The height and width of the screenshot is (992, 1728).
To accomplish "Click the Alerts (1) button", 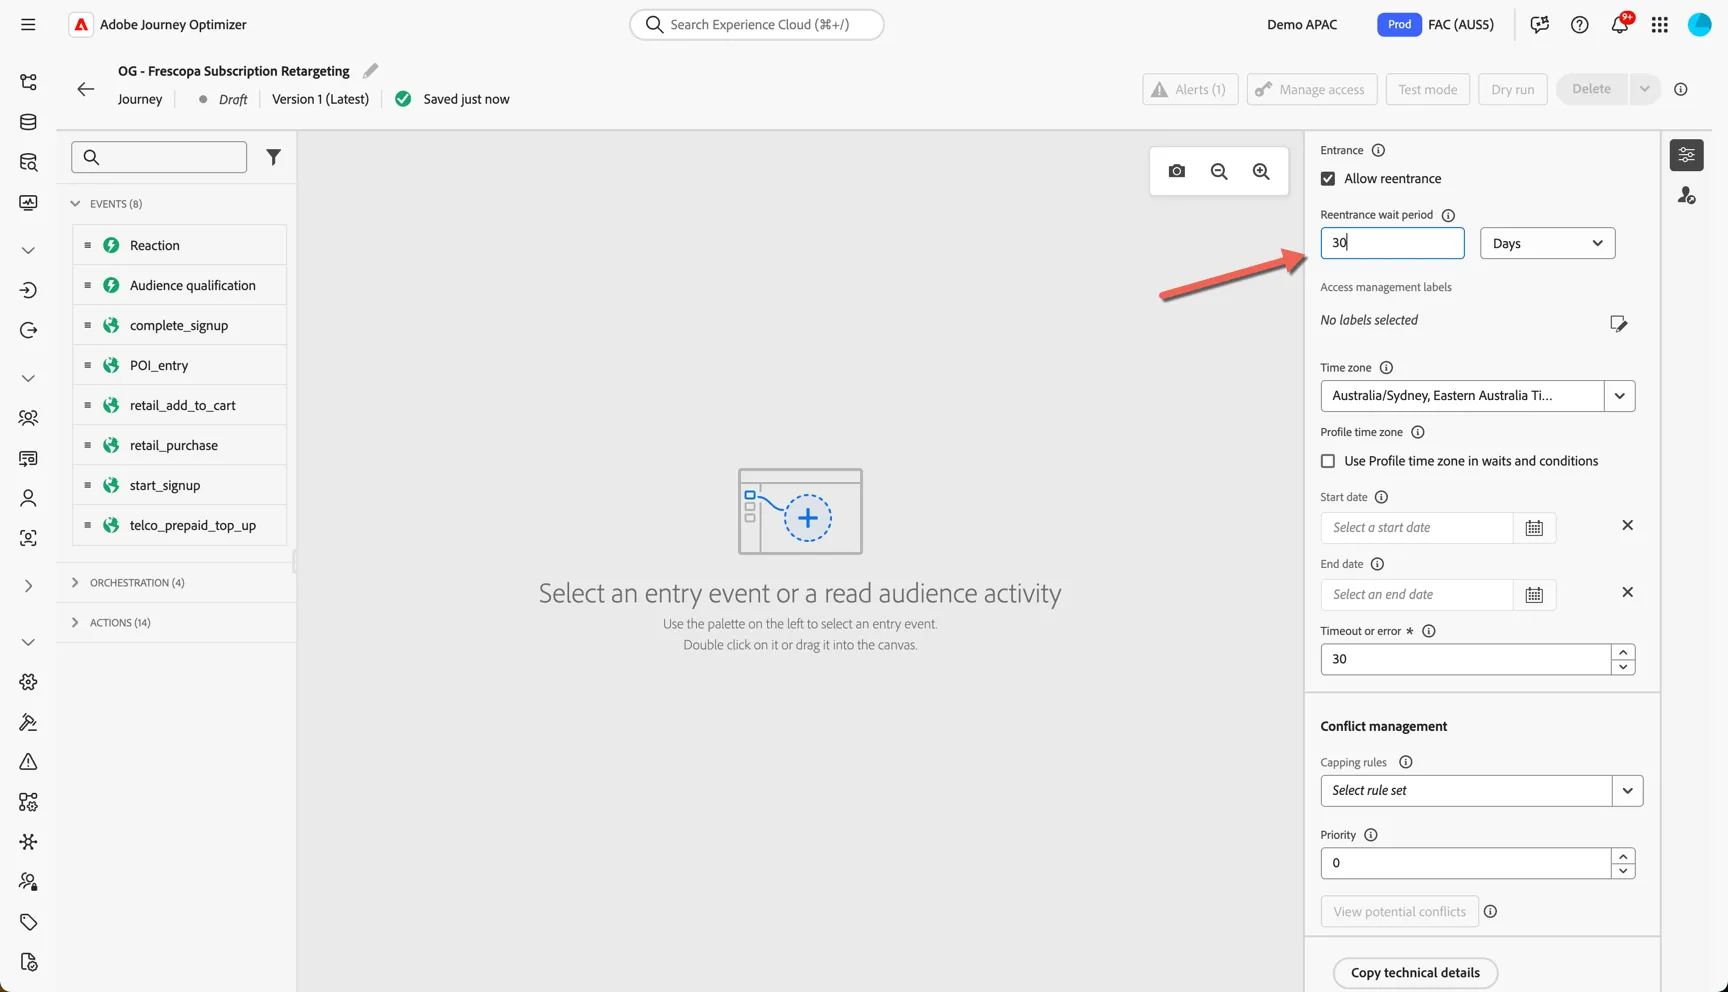I will click(x=1190, y=89).
